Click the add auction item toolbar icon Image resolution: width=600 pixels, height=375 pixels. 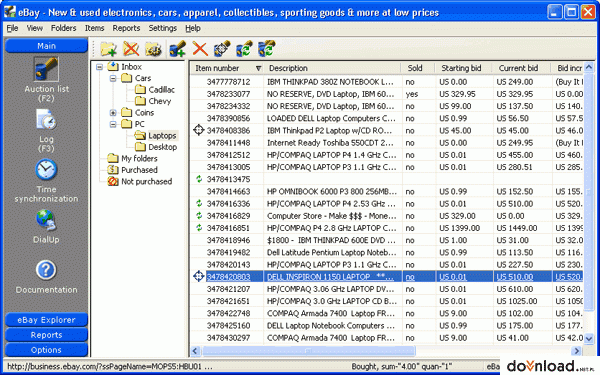click(178, 49)
